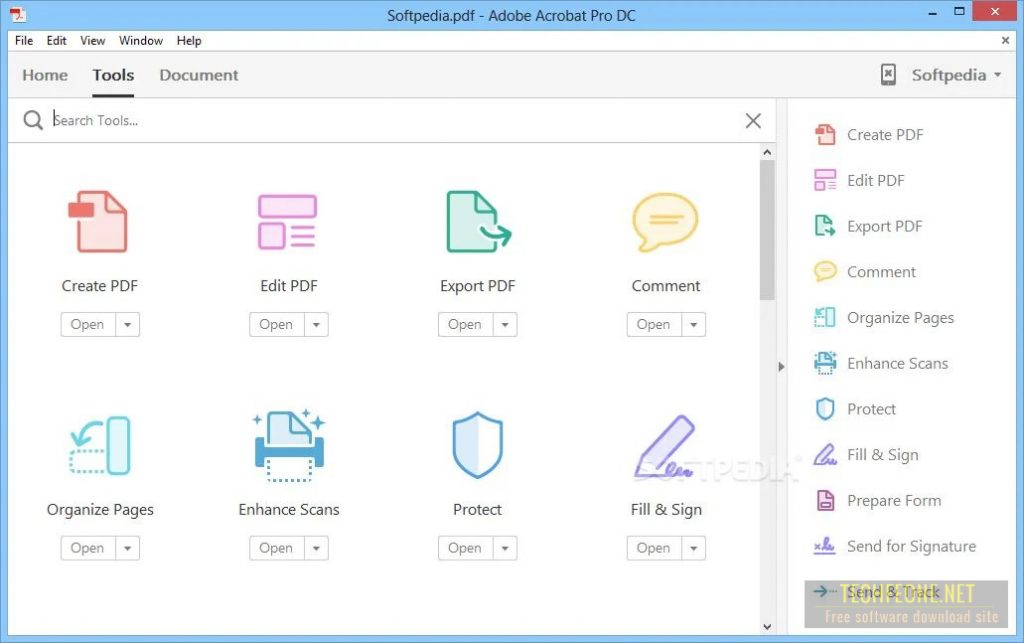1024x643 pixels.
Task: Open dropdown arrow next to Organize Pages Open
Action: (x=127, y=548)
